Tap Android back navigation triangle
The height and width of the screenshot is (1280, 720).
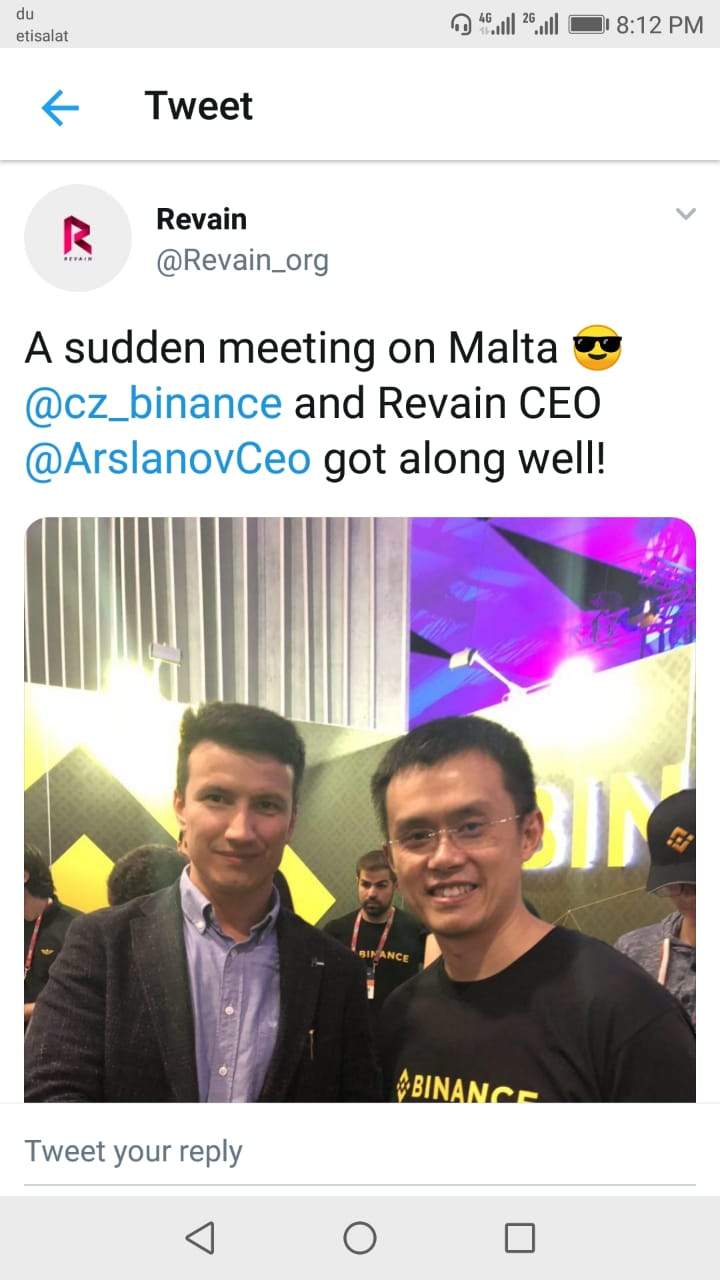point(200,1238)
